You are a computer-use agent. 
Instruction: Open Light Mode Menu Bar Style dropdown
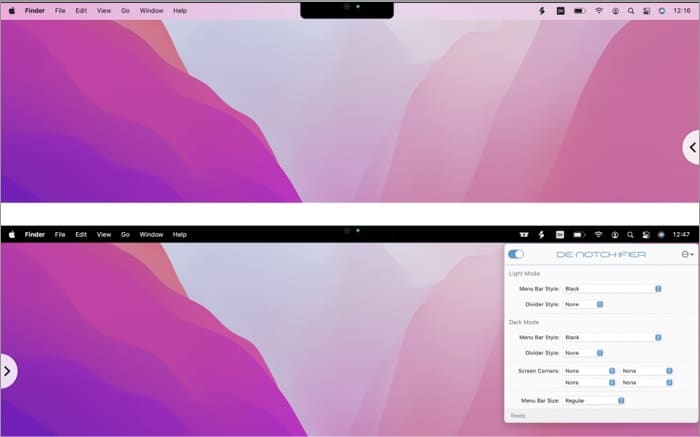[612, 288]
